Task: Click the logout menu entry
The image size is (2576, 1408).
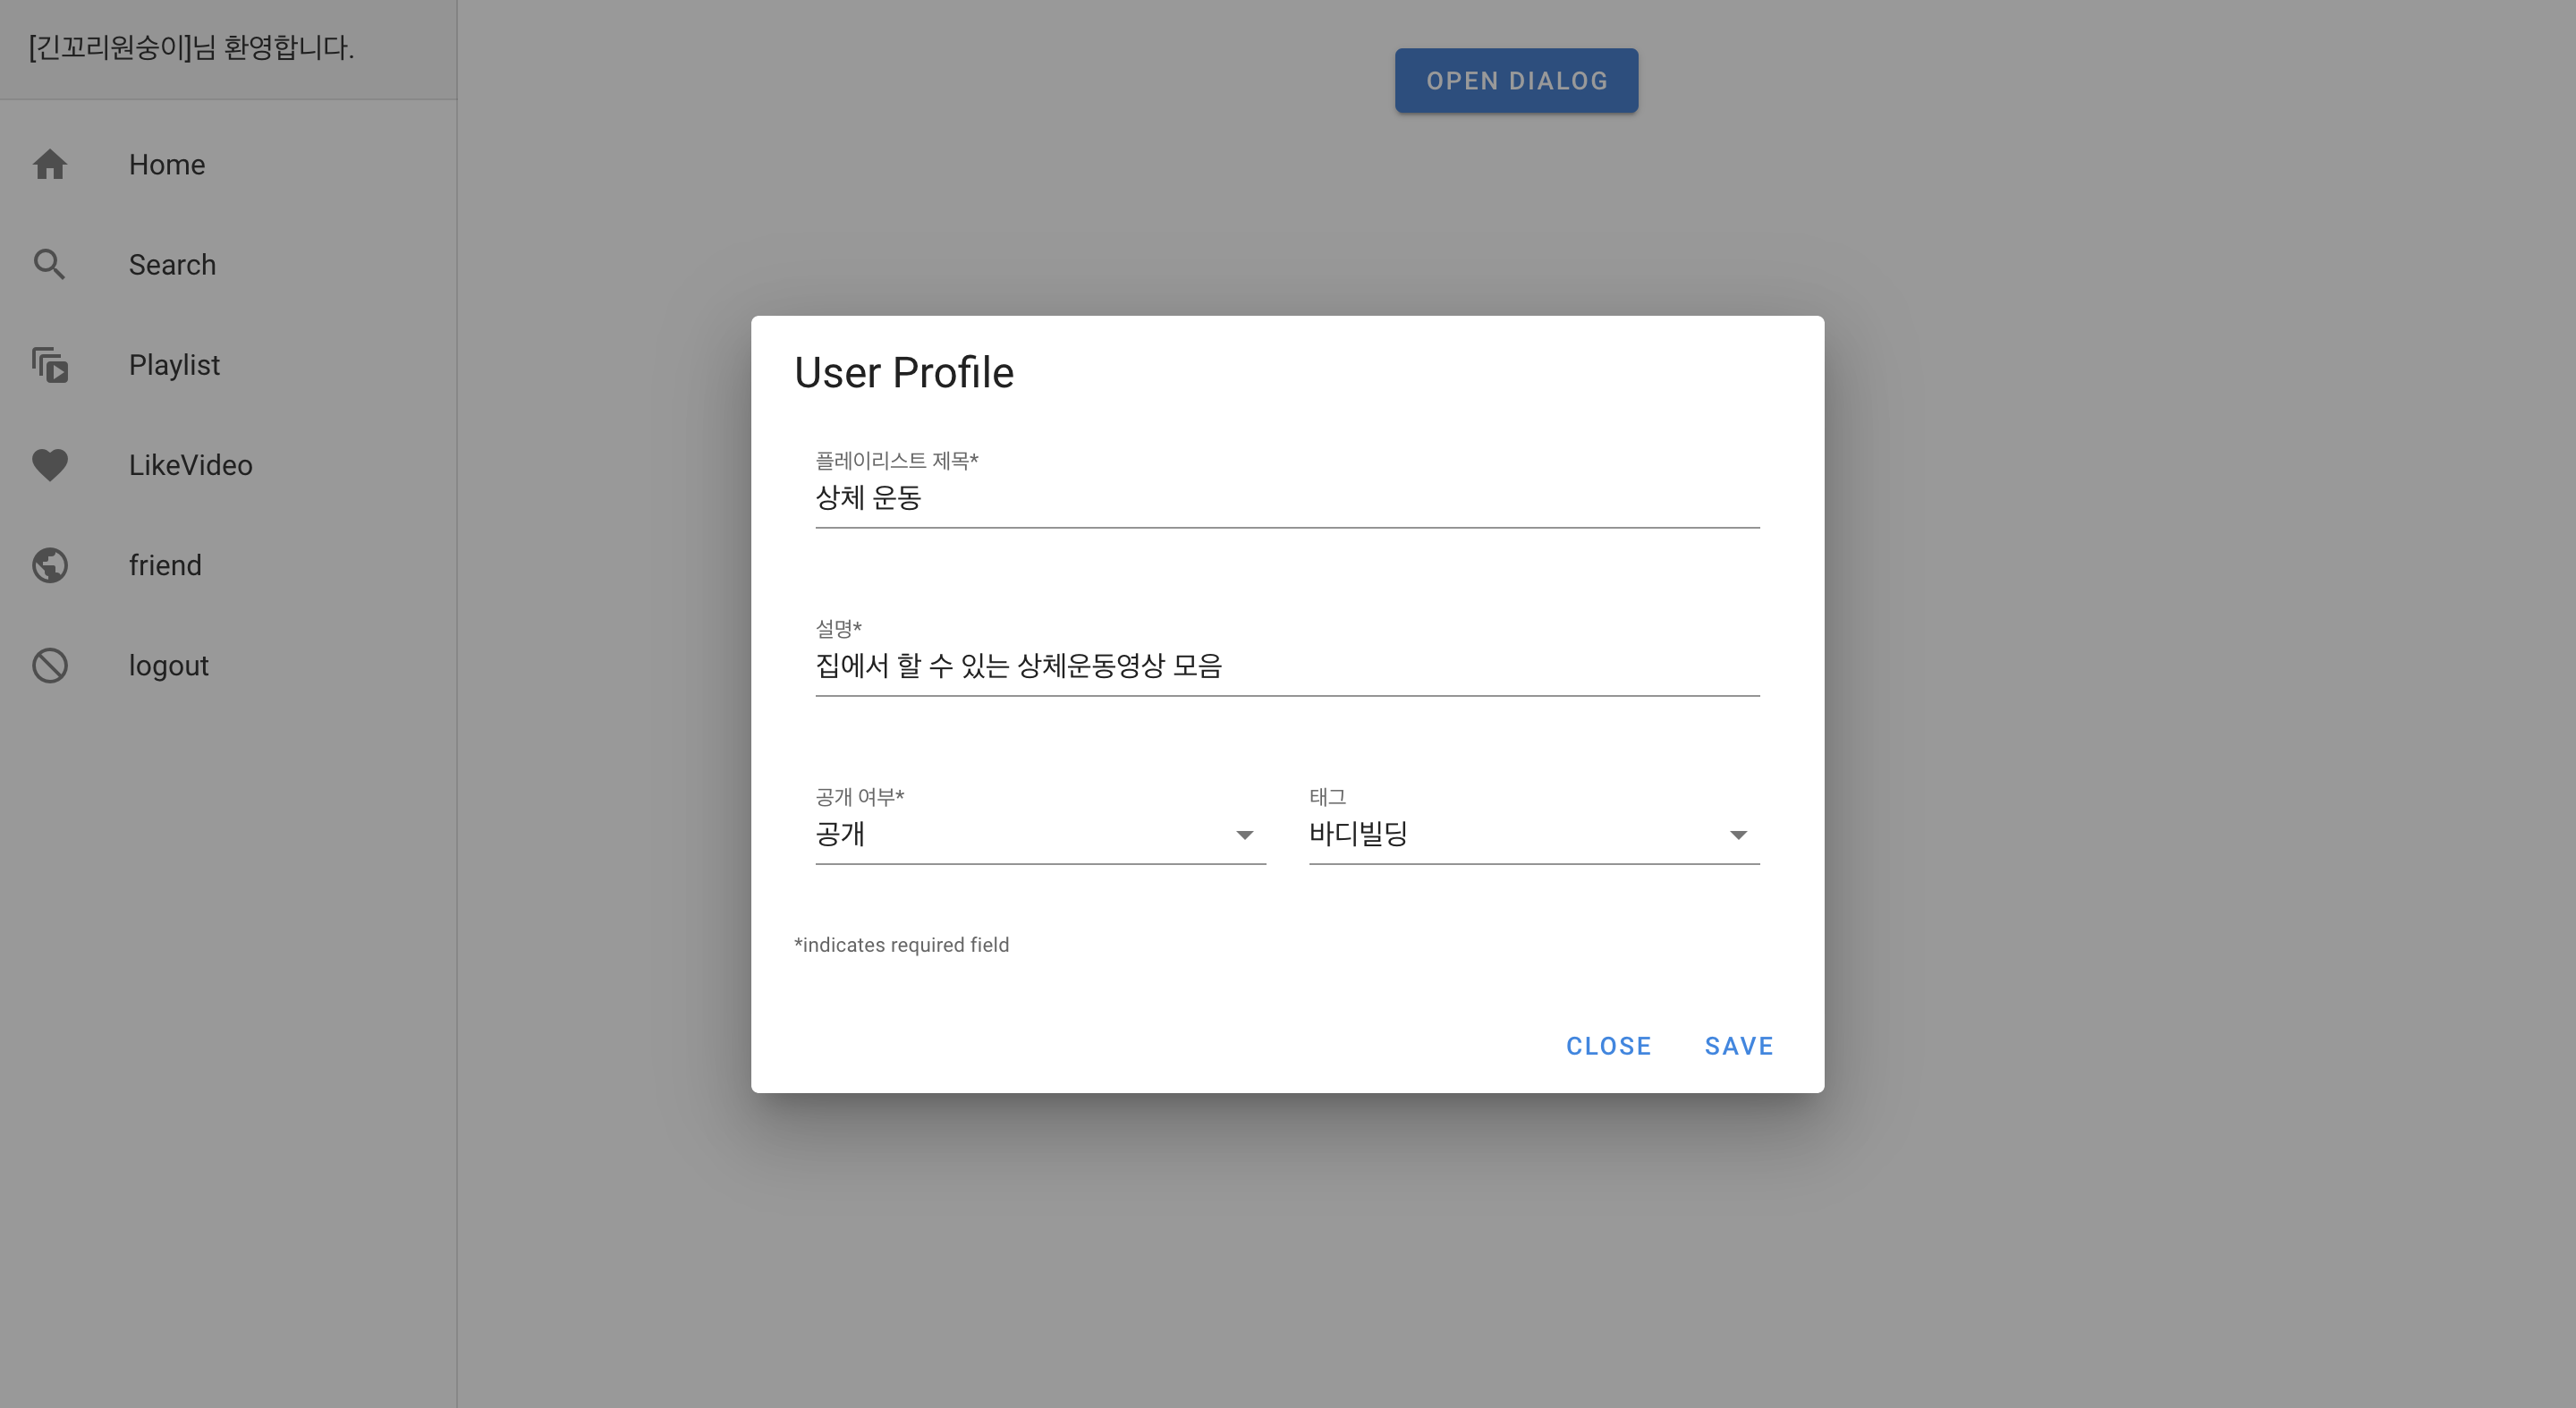Action: (x=168, y=665)
